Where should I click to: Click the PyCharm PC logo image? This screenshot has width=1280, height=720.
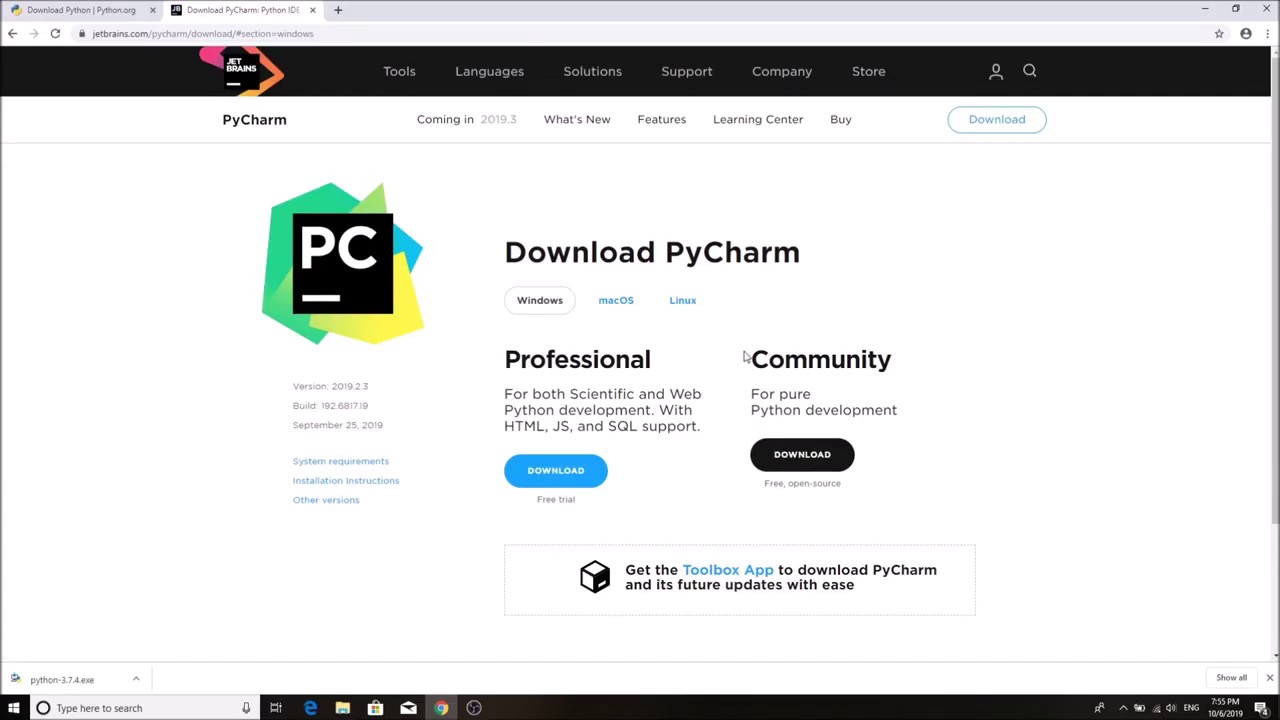343,263
